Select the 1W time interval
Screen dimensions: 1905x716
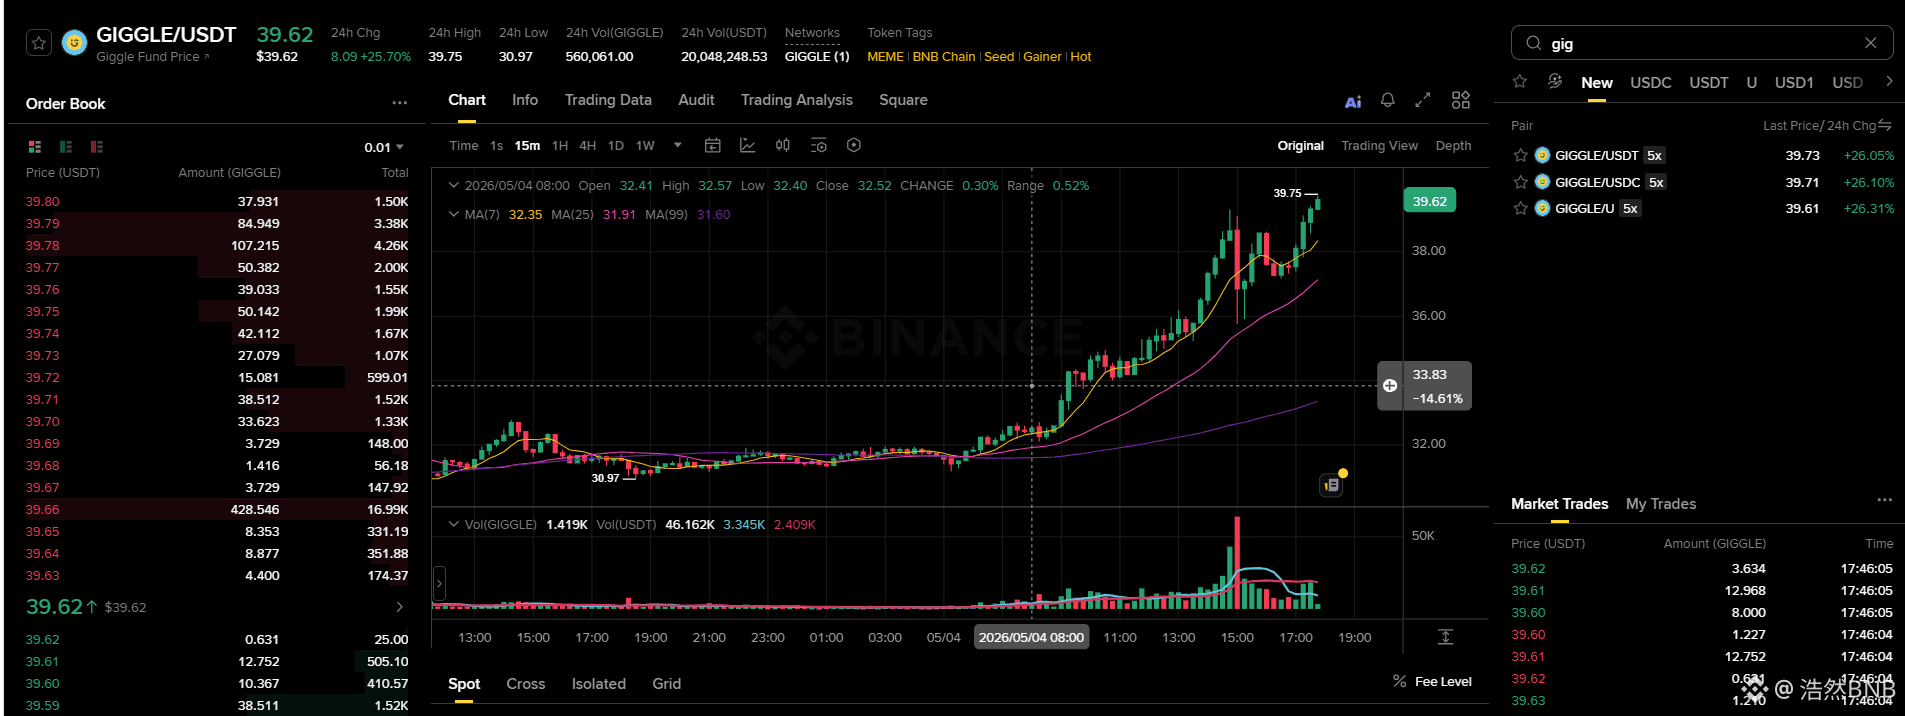[x=645, y=146]
